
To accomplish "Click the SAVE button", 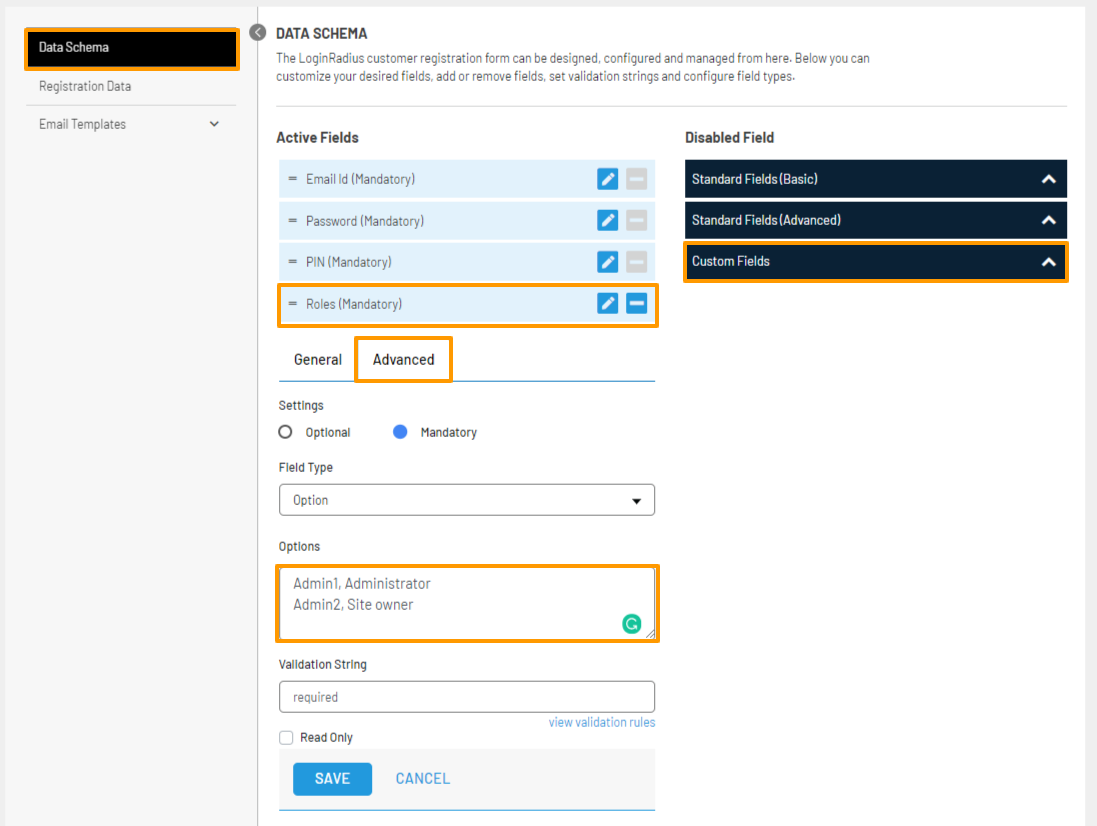I will (332, 778).
